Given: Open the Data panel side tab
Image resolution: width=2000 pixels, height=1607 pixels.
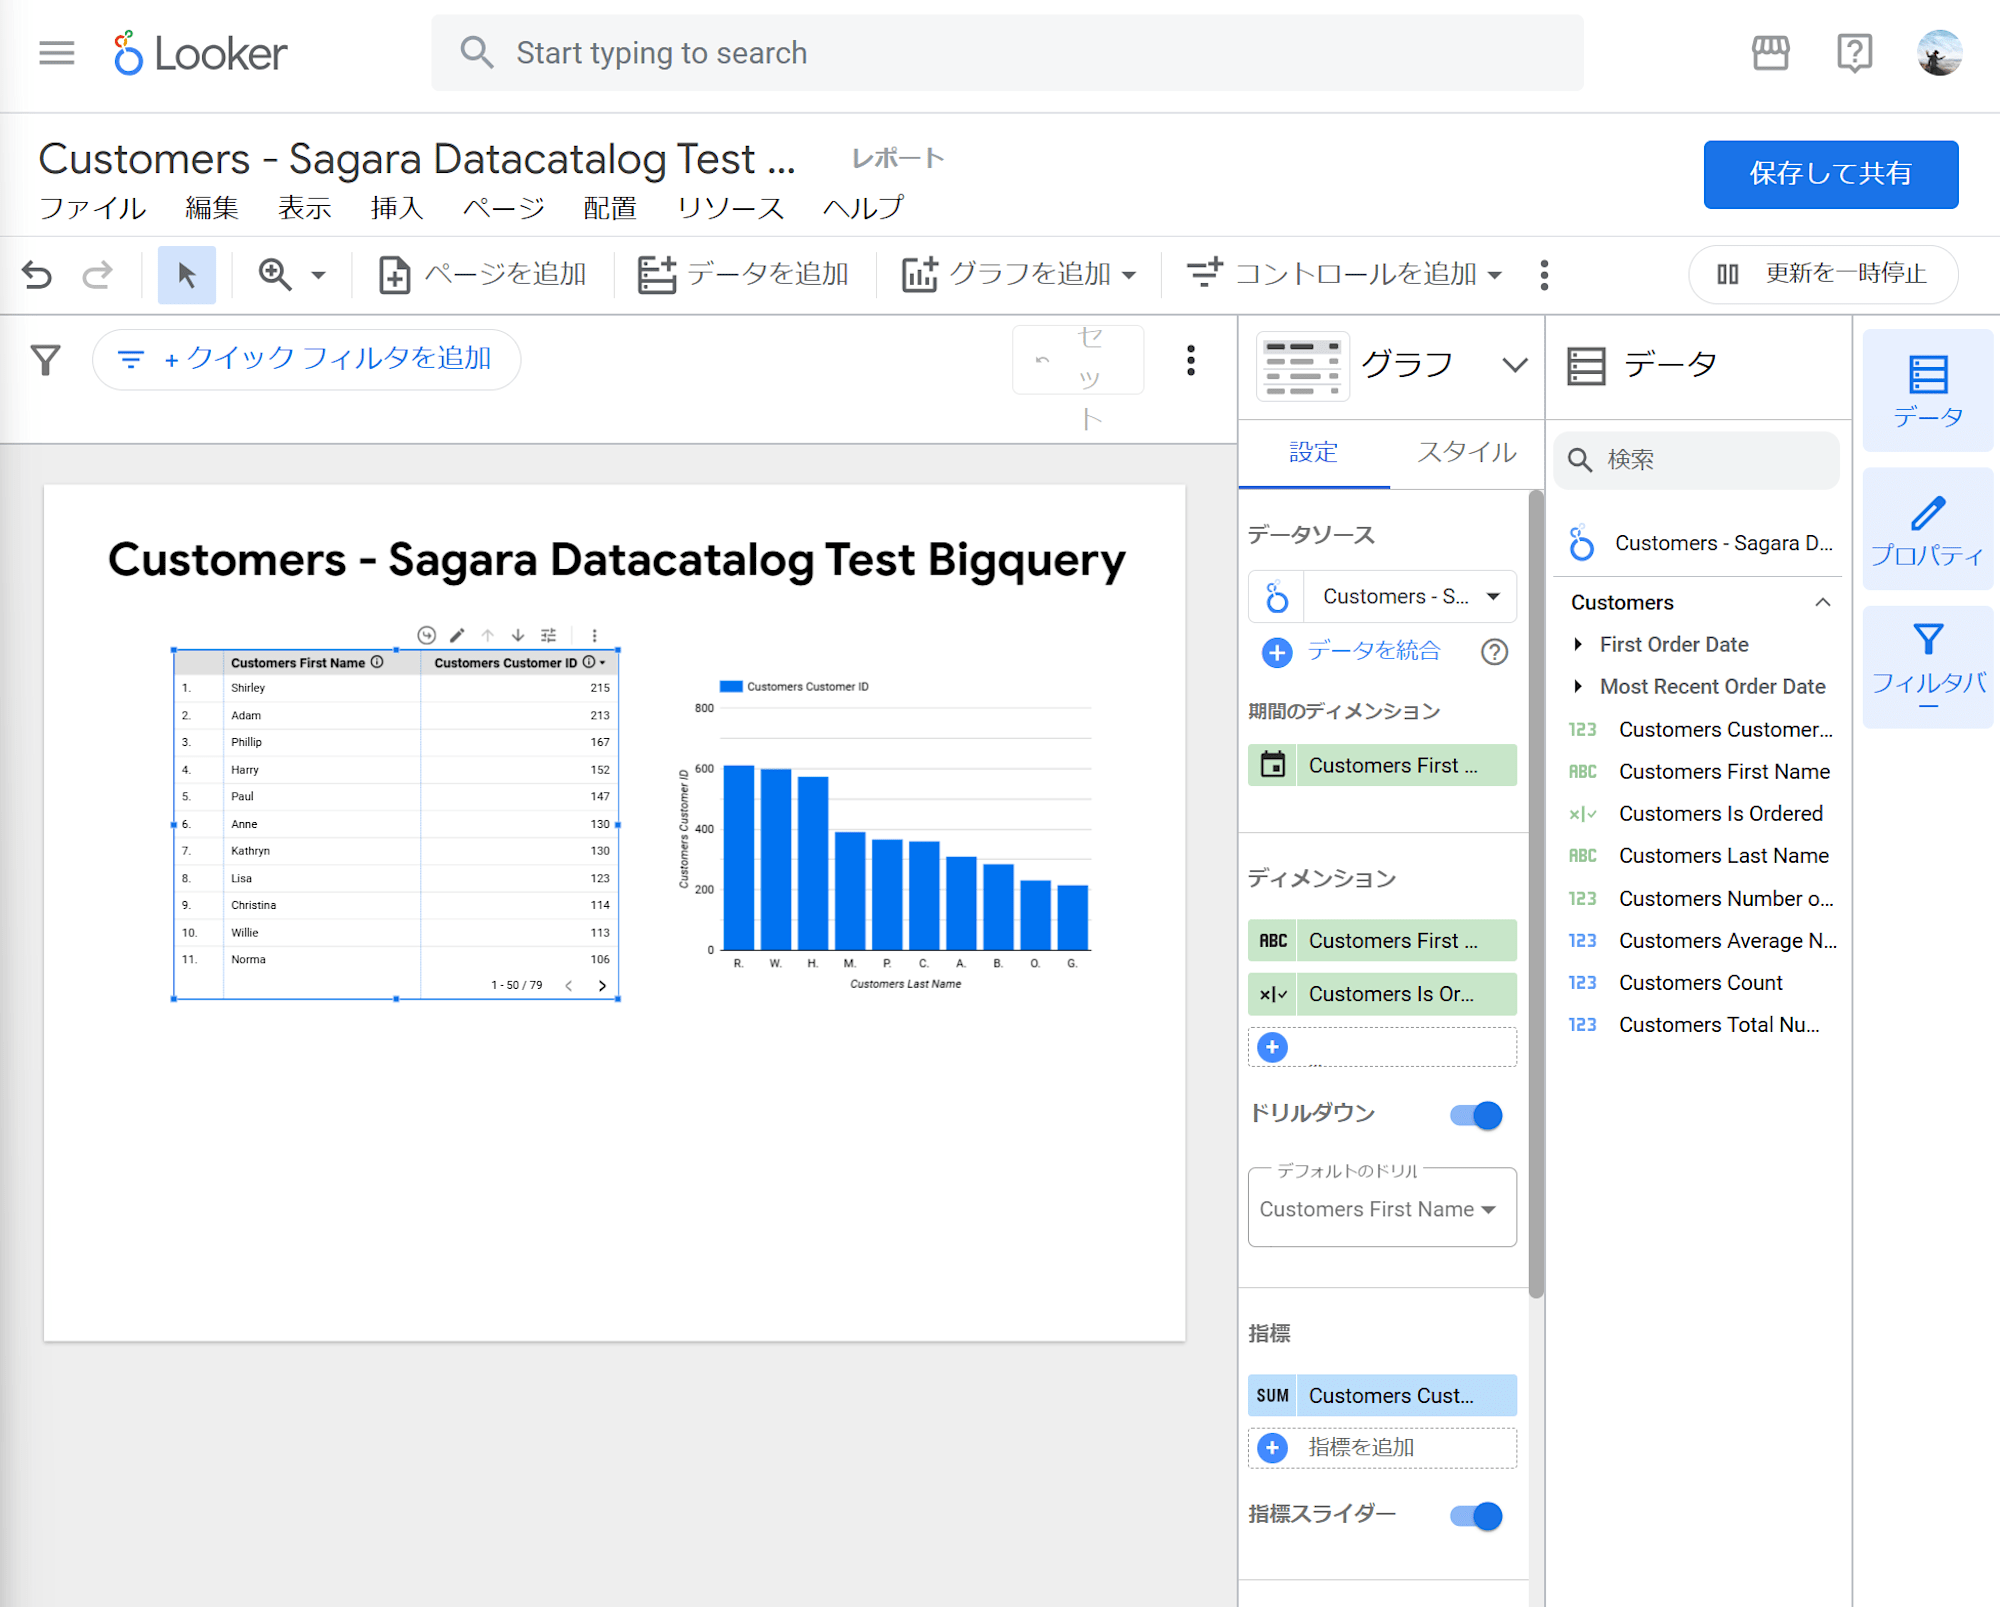Looking at the screenshot, I should (1927, 391).
